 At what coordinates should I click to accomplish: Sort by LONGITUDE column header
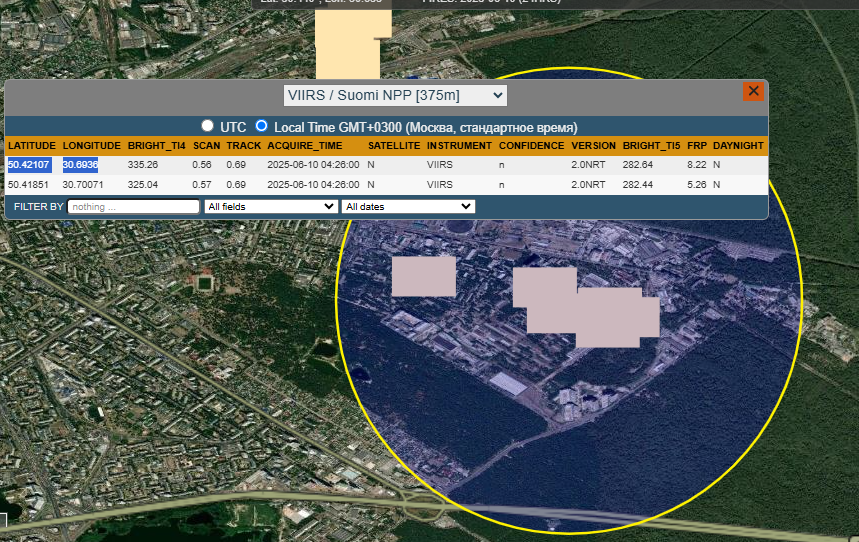[x=91, y=146]
